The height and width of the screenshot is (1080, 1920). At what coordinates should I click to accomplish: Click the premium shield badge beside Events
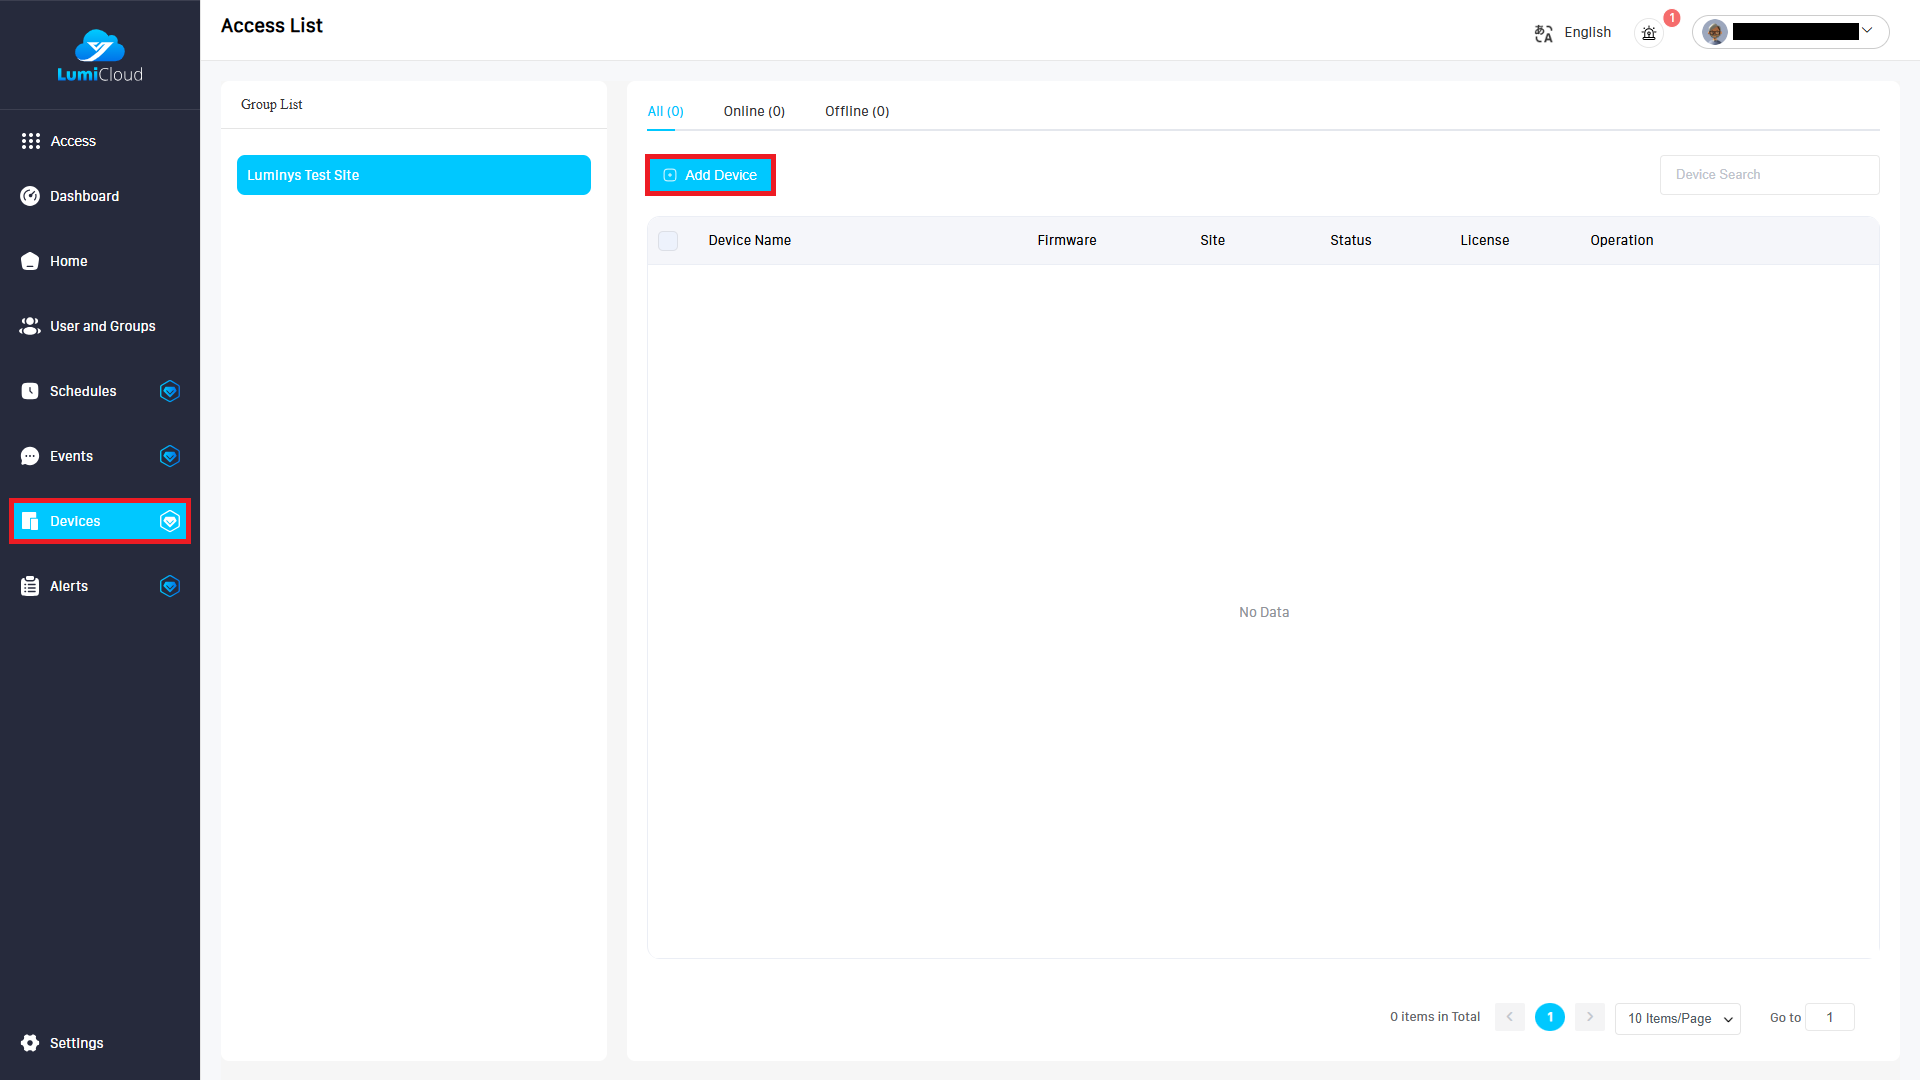[x=170, y=456]
